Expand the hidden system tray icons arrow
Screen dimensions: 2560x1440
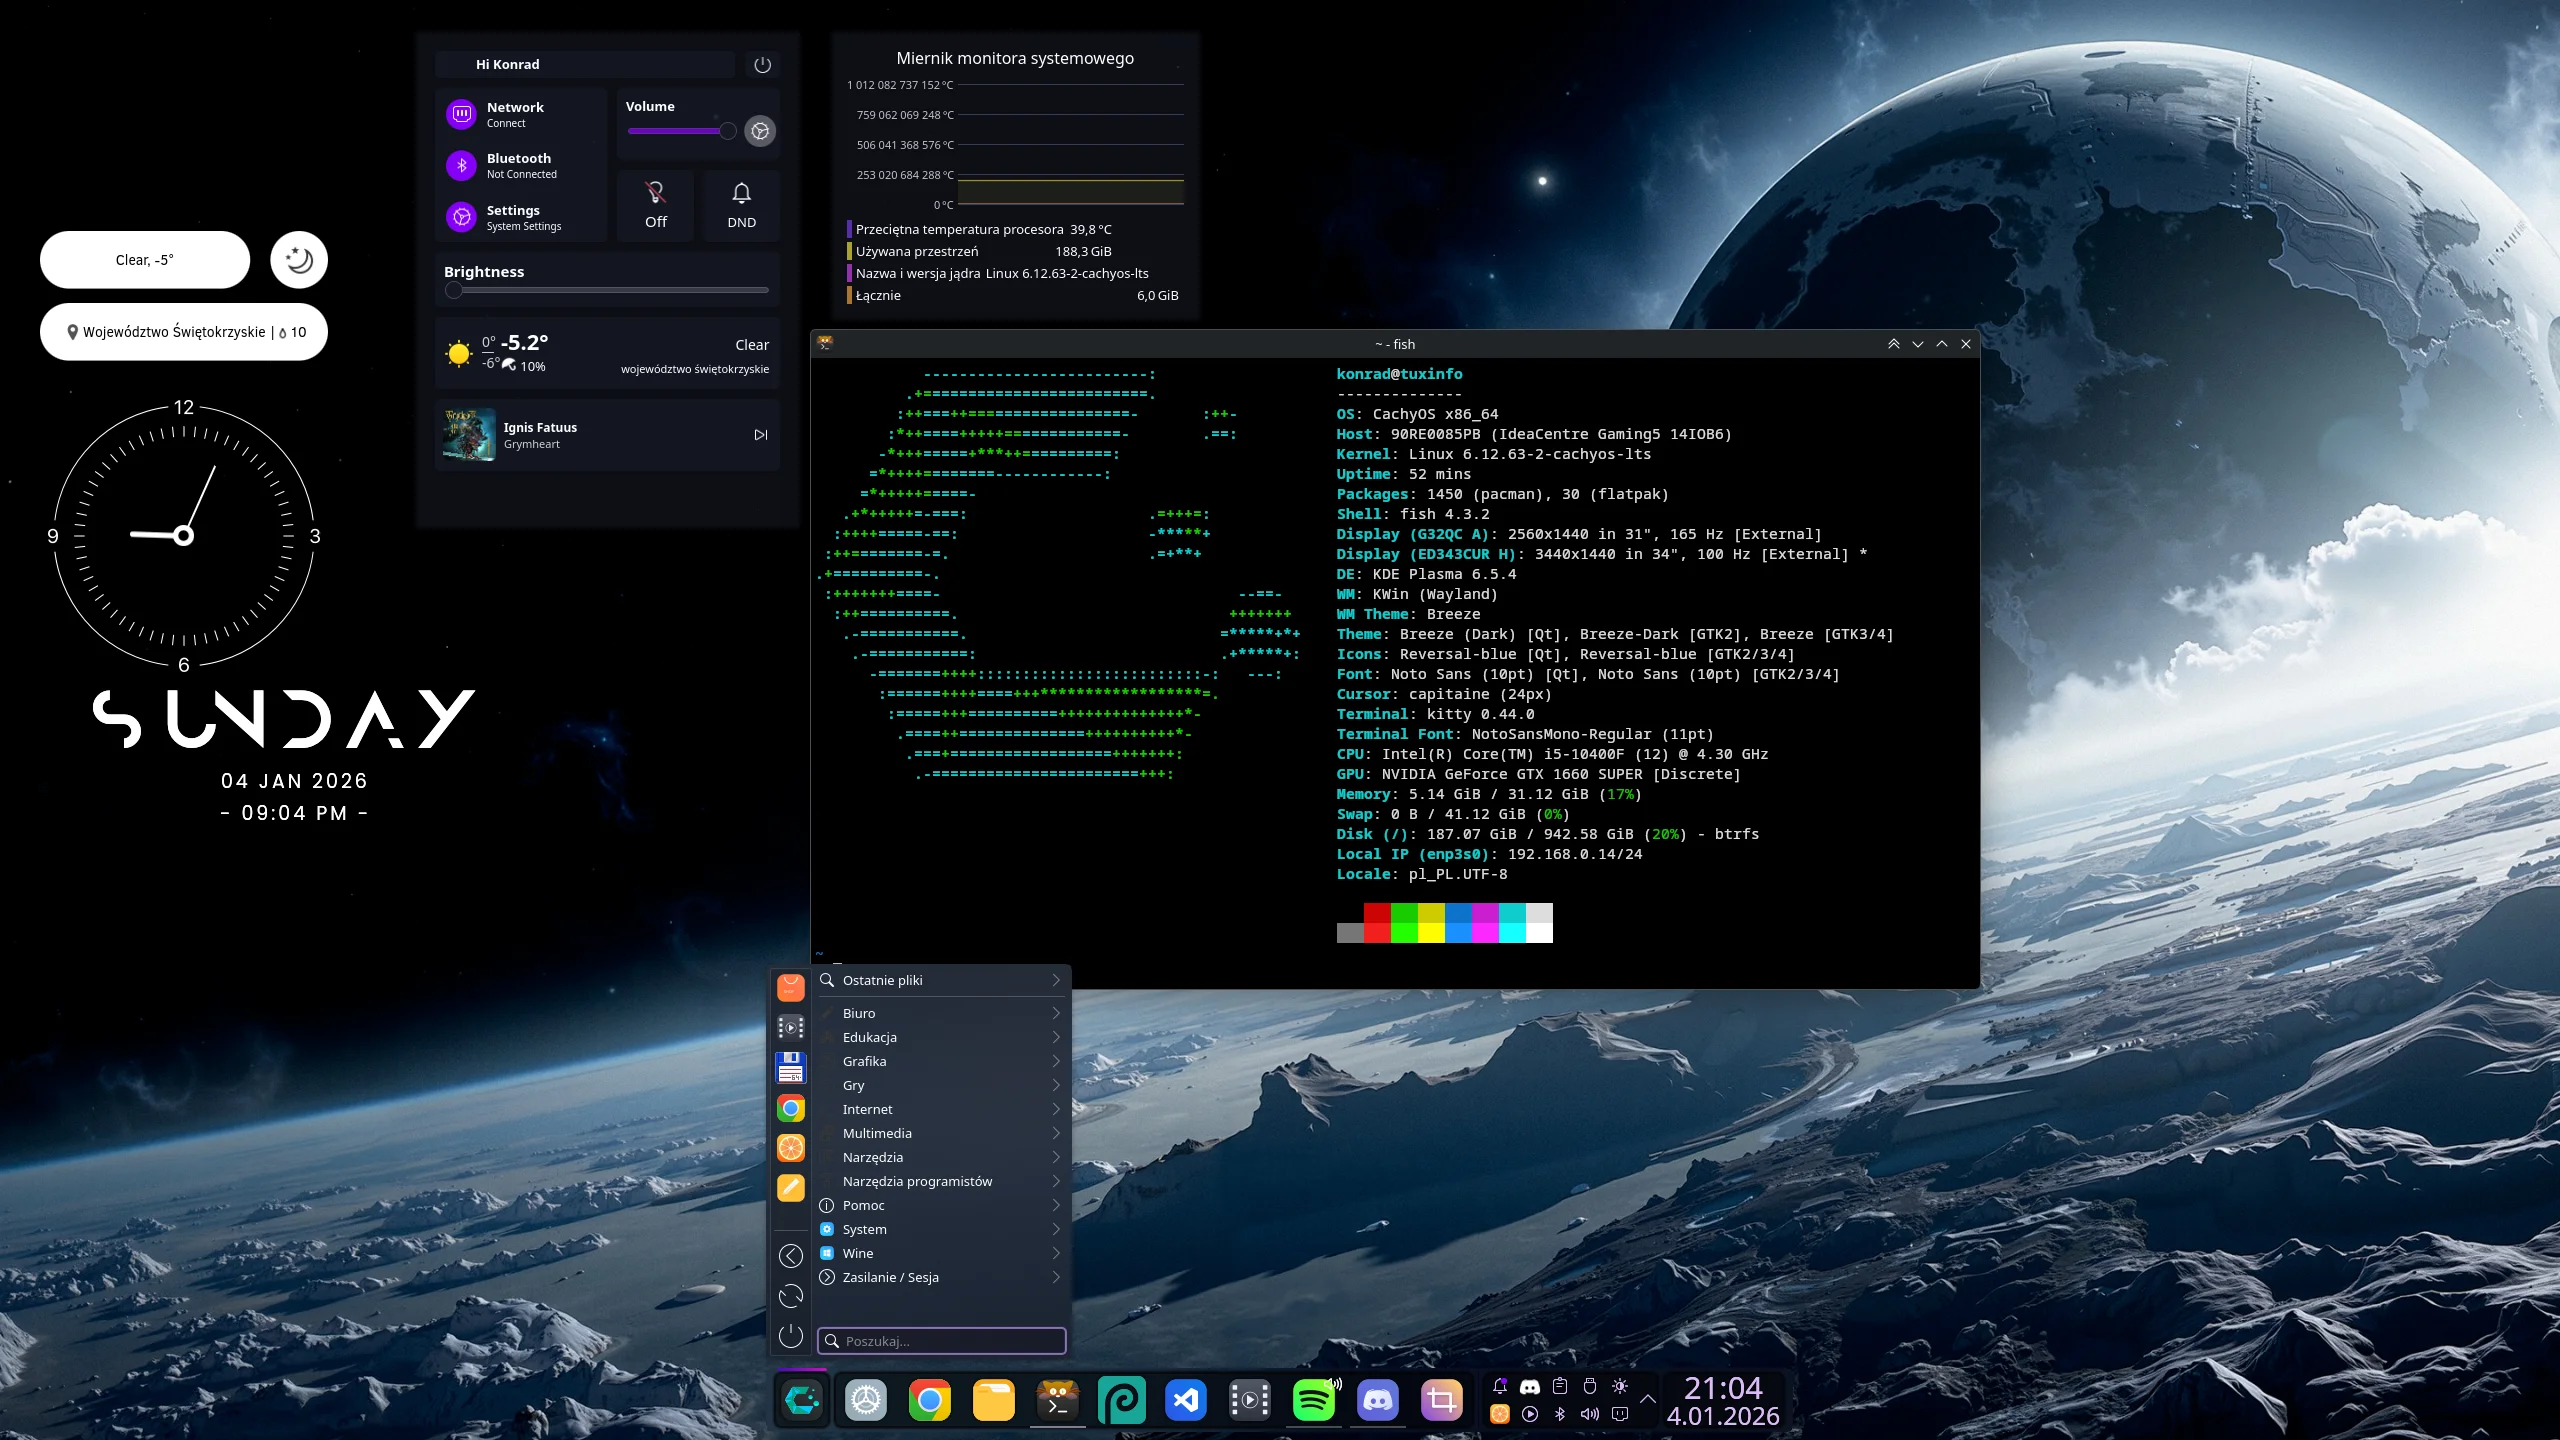click(1648, 1400)
